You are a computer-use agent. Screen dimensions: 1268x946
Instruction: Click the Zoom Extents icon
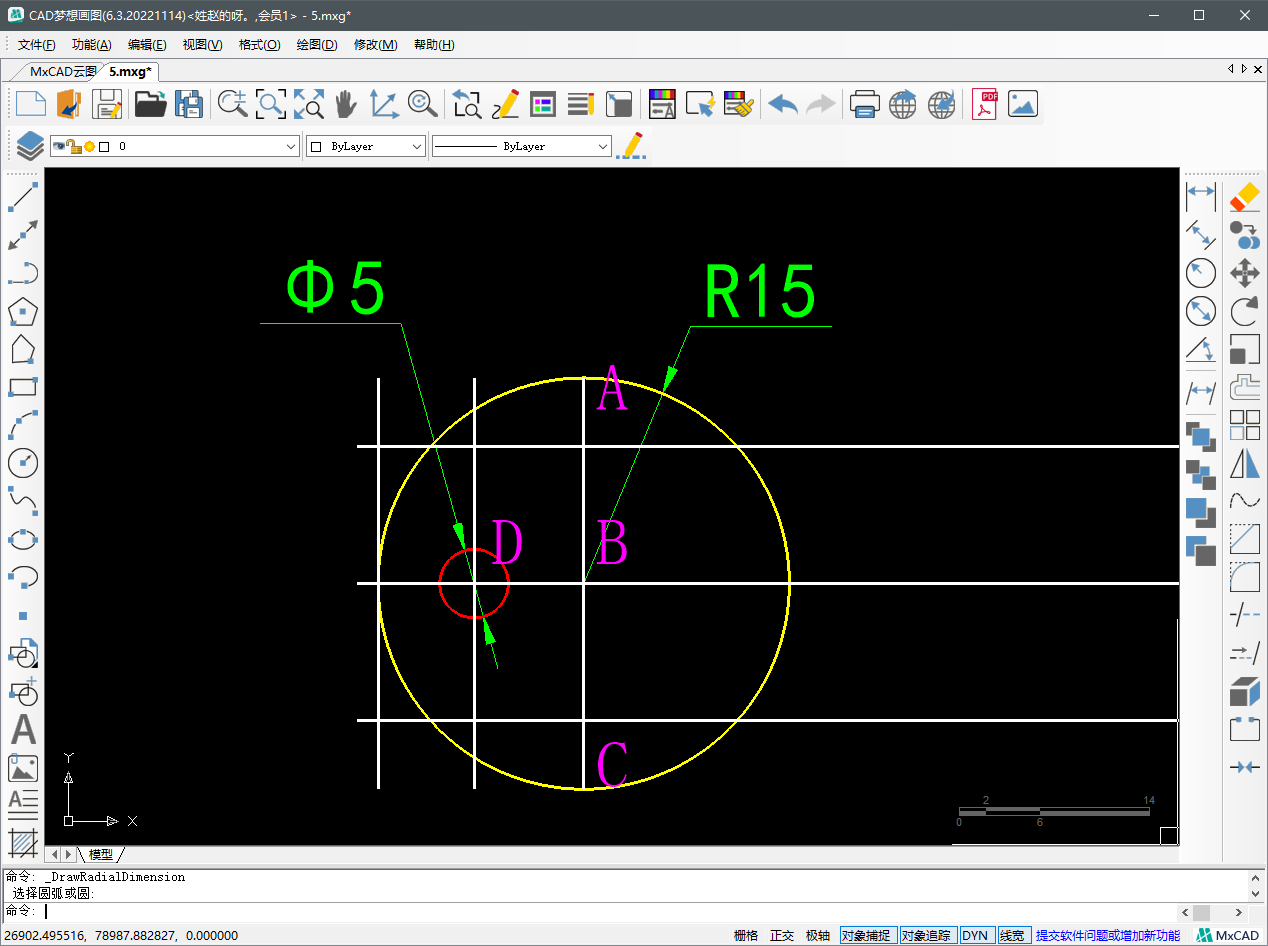click(308, 104)
